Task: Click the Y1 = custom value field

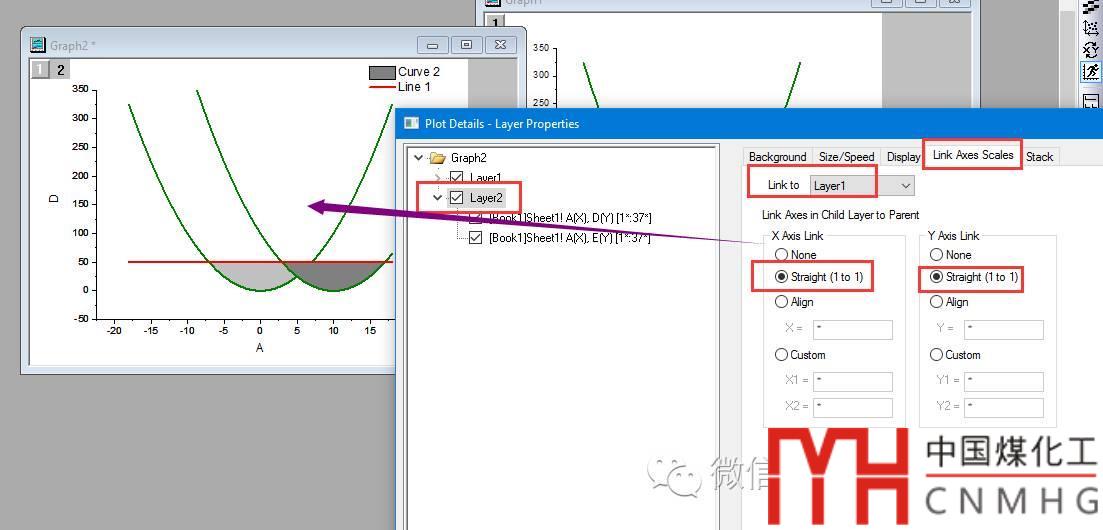Action: (1004, 381)
